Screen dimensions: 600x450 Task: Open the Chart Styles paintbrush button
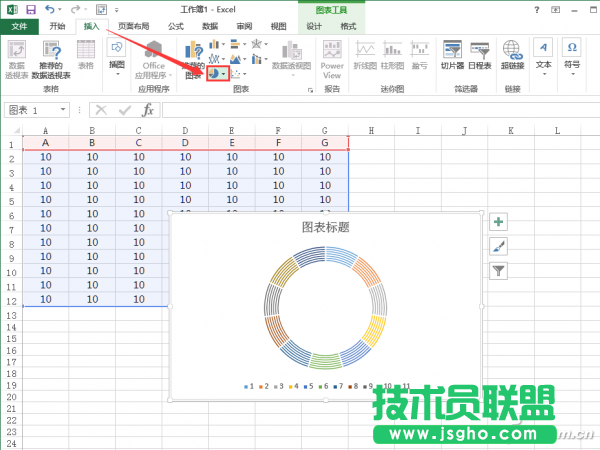click(498, 246)
